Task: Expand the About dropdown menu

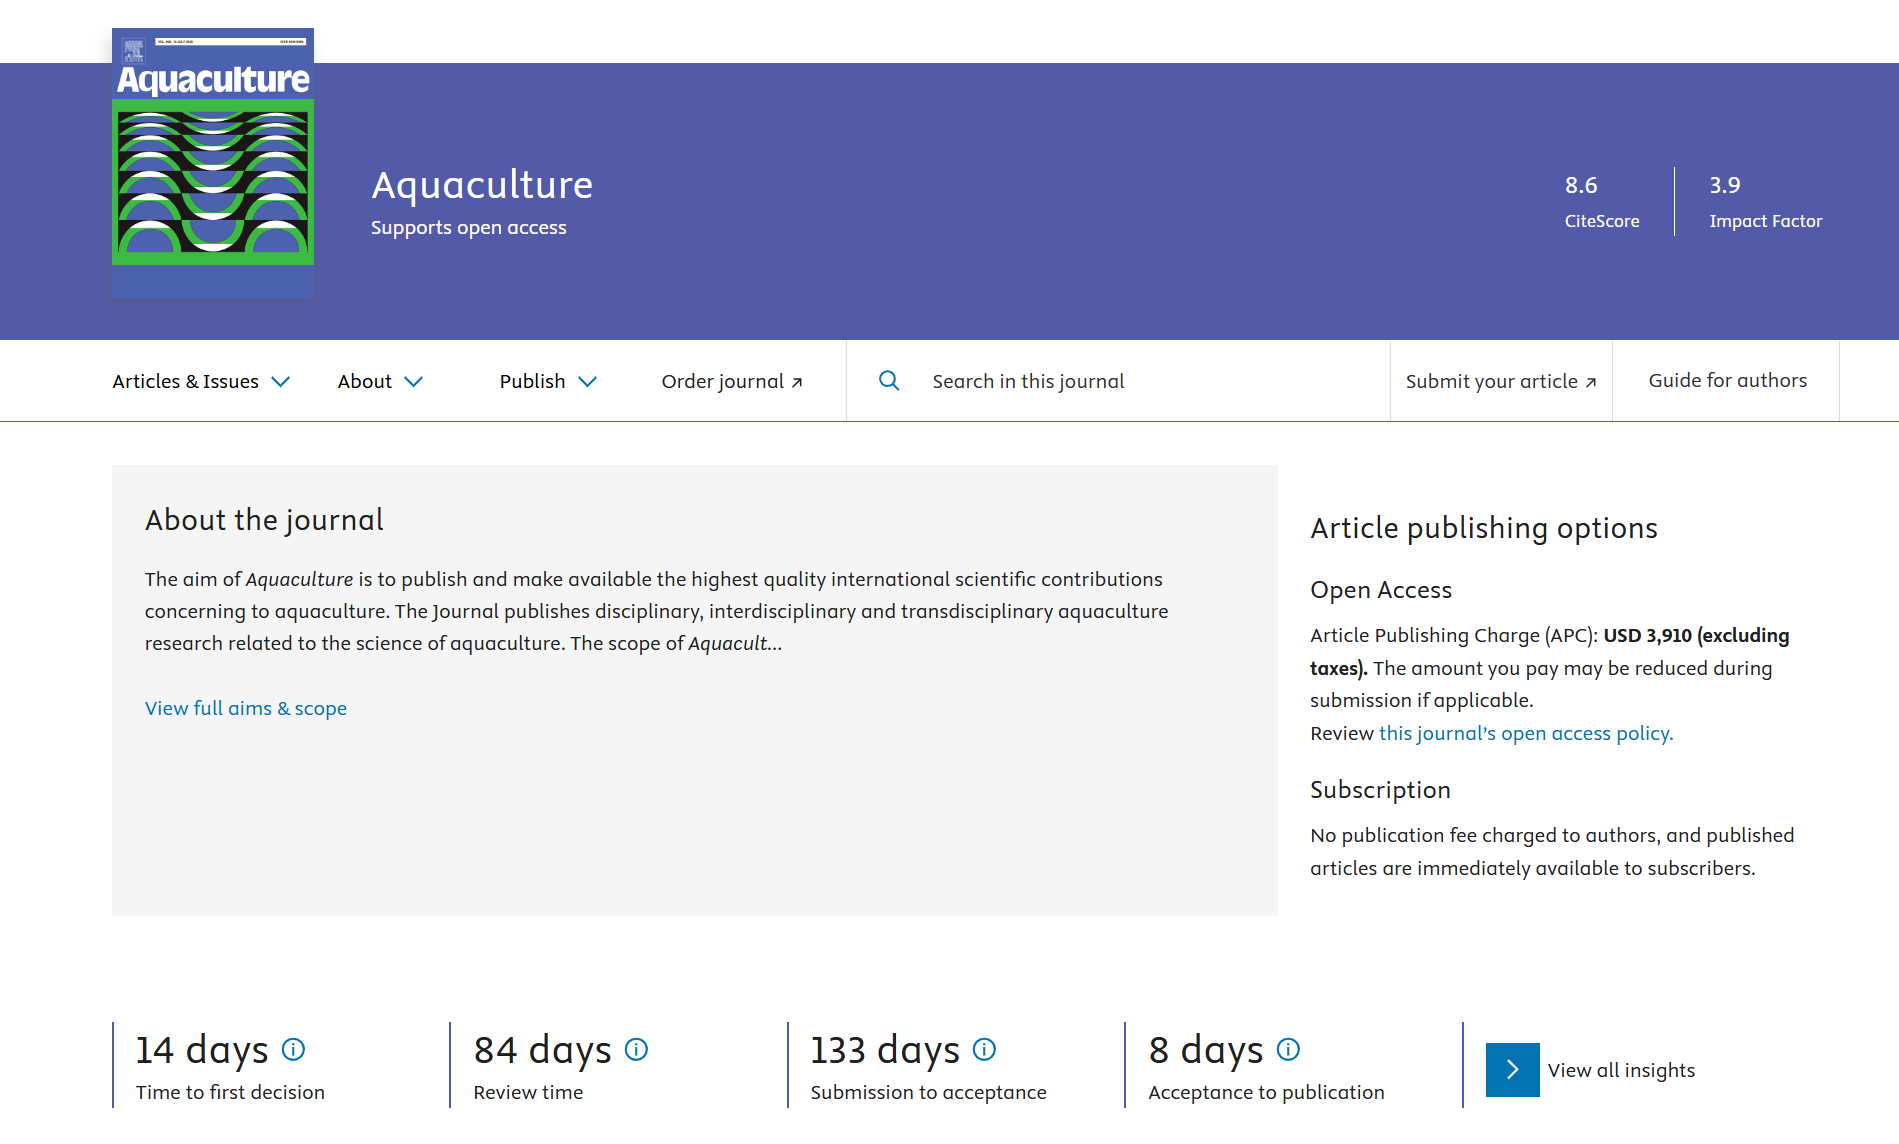Action: tap(380, 381)
